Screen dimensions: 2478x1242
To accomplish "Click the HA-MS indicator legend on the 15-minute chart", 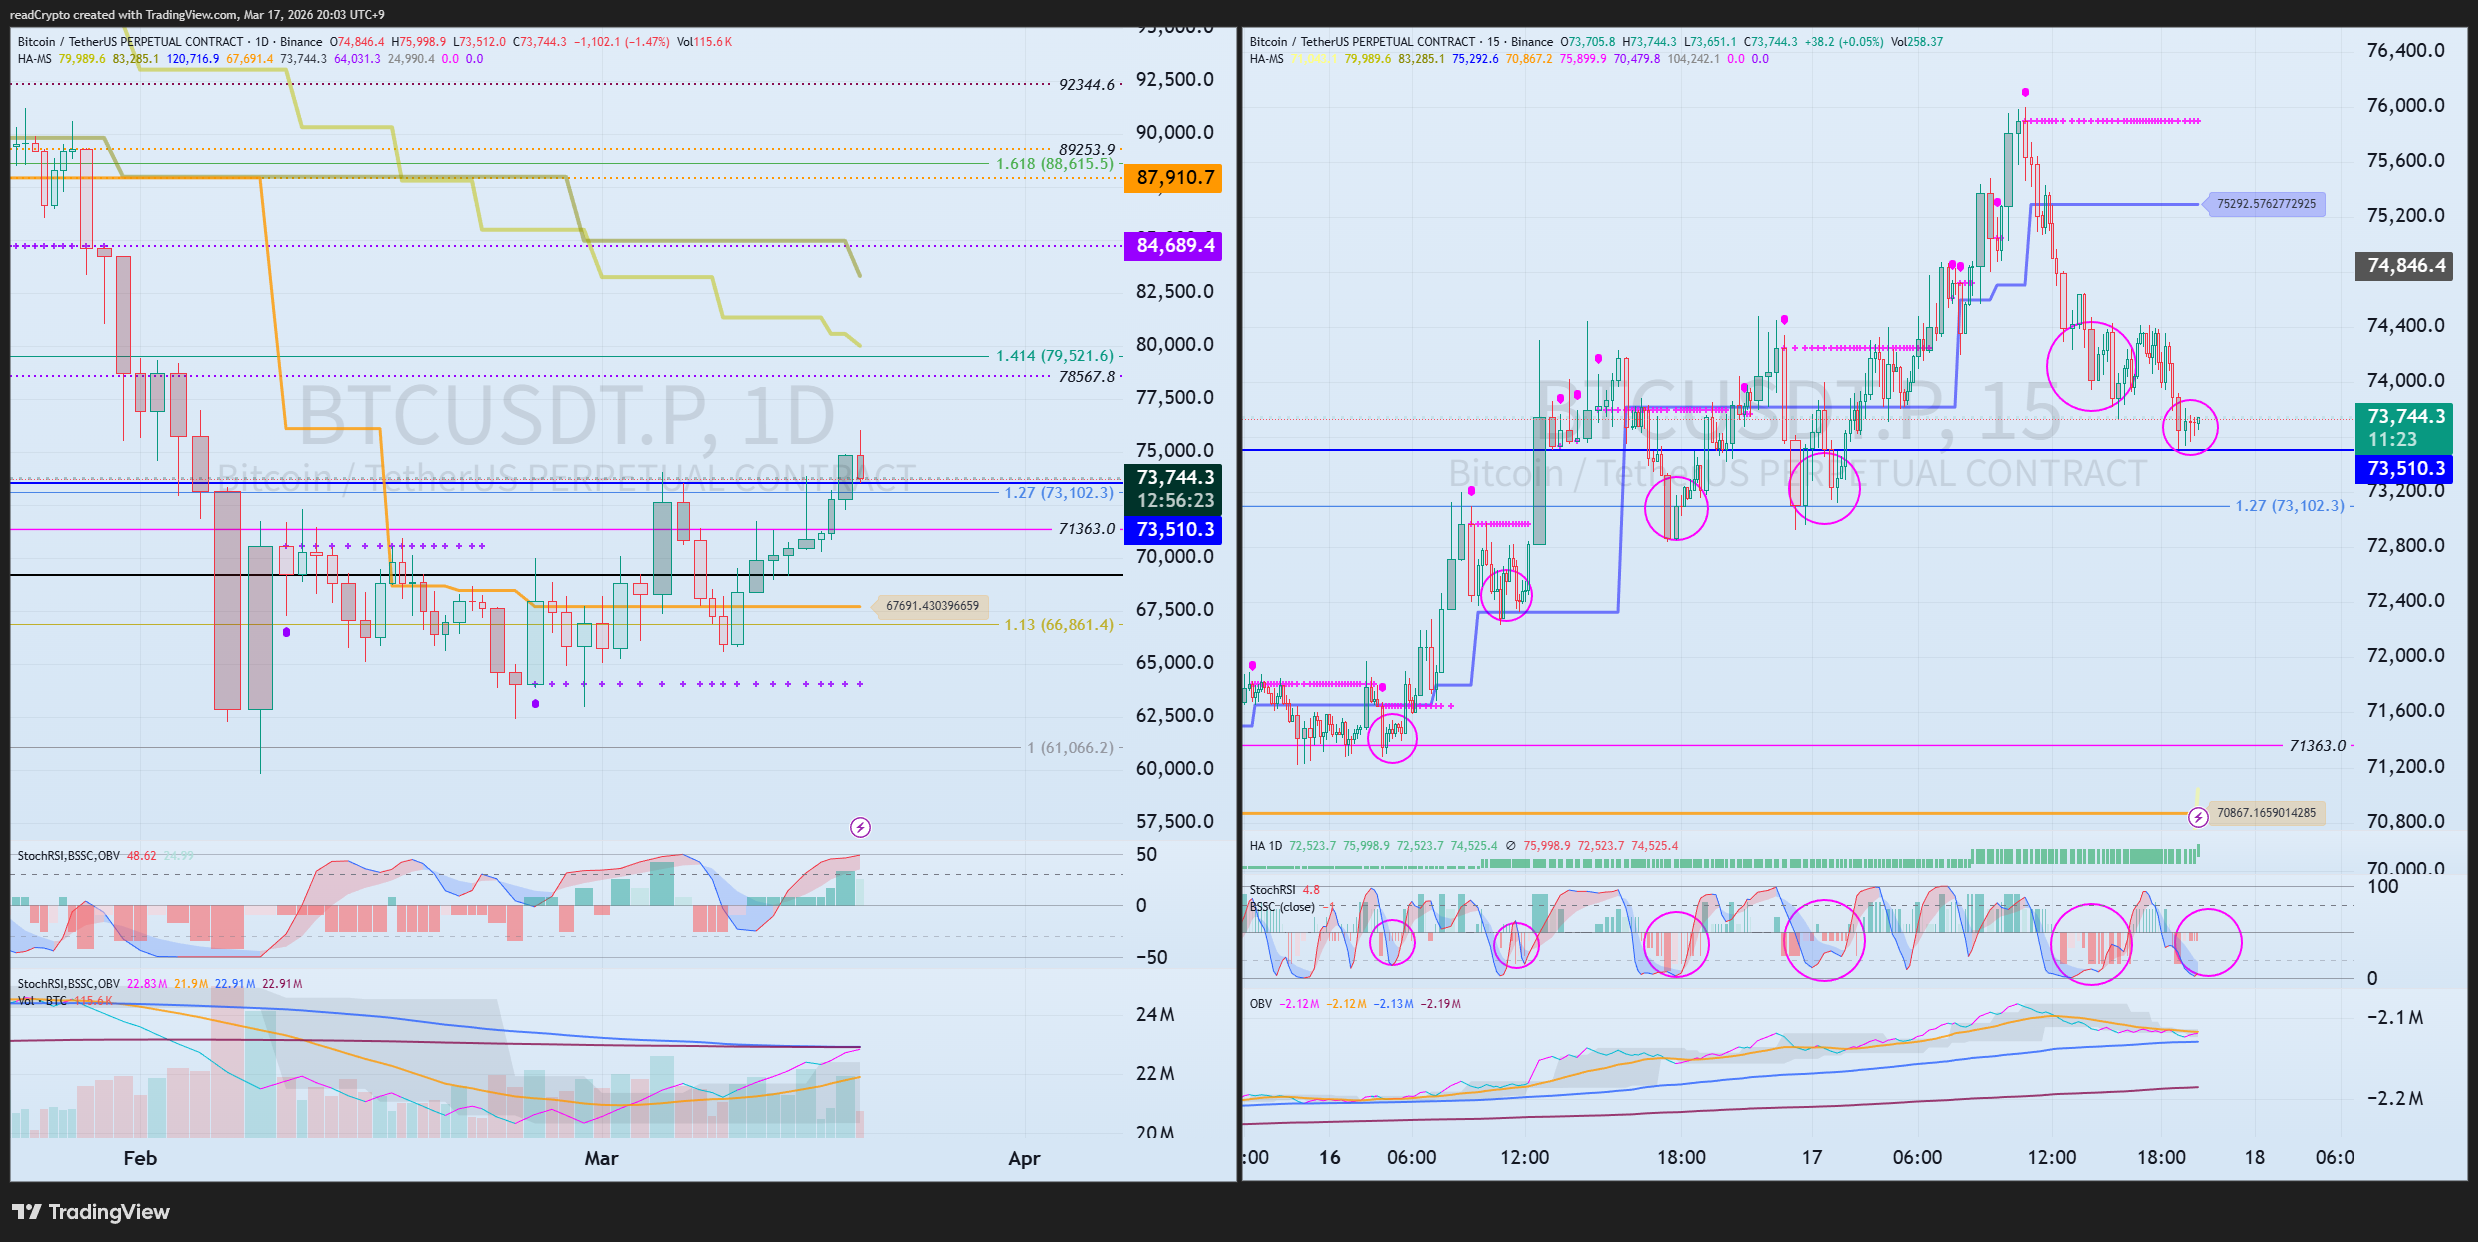I will (1266, 59).
